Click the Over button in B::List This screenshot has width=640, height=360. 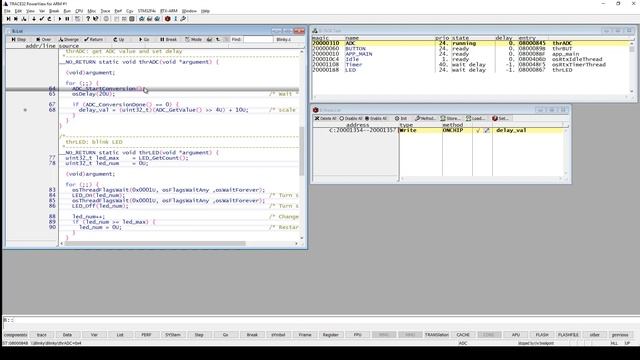43,40
